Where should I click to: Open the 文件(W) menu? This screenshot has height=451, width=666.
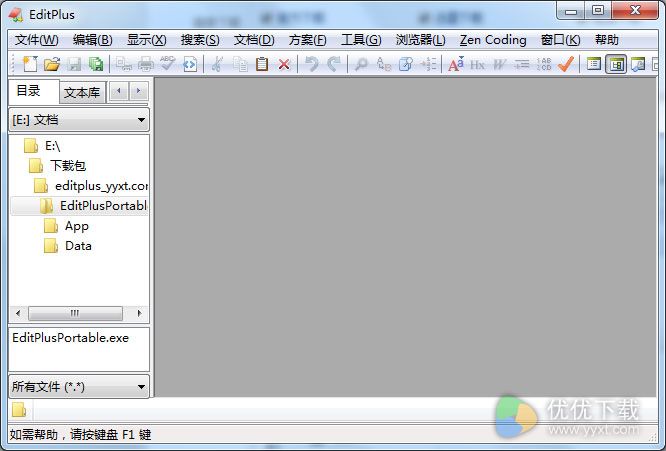click(37, 40)
